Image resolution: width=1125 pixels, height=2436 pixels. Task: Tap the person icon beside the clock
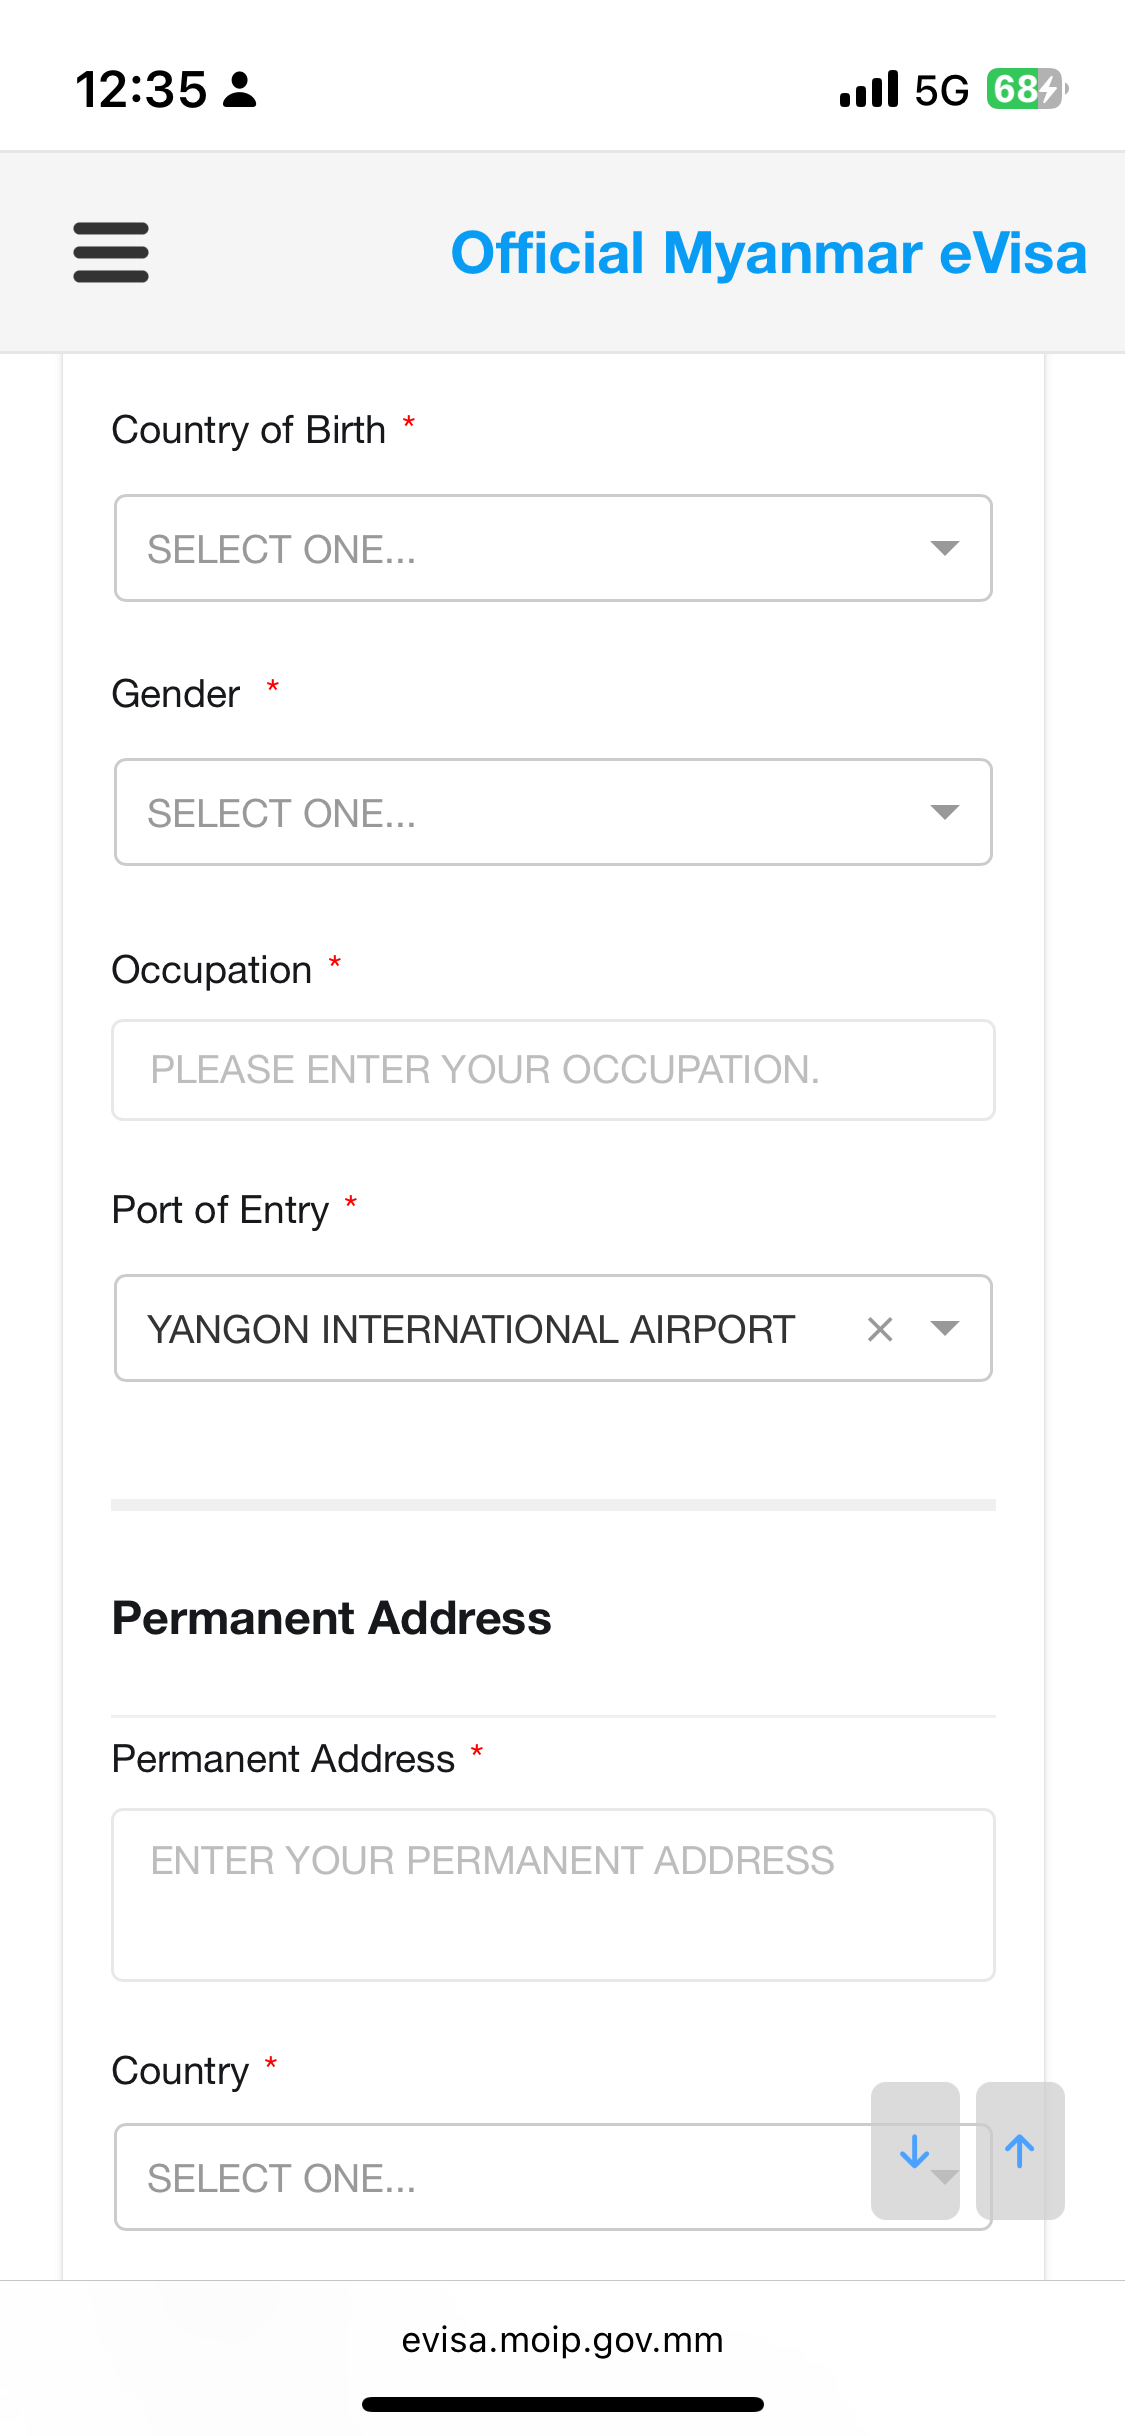[239, 90]
